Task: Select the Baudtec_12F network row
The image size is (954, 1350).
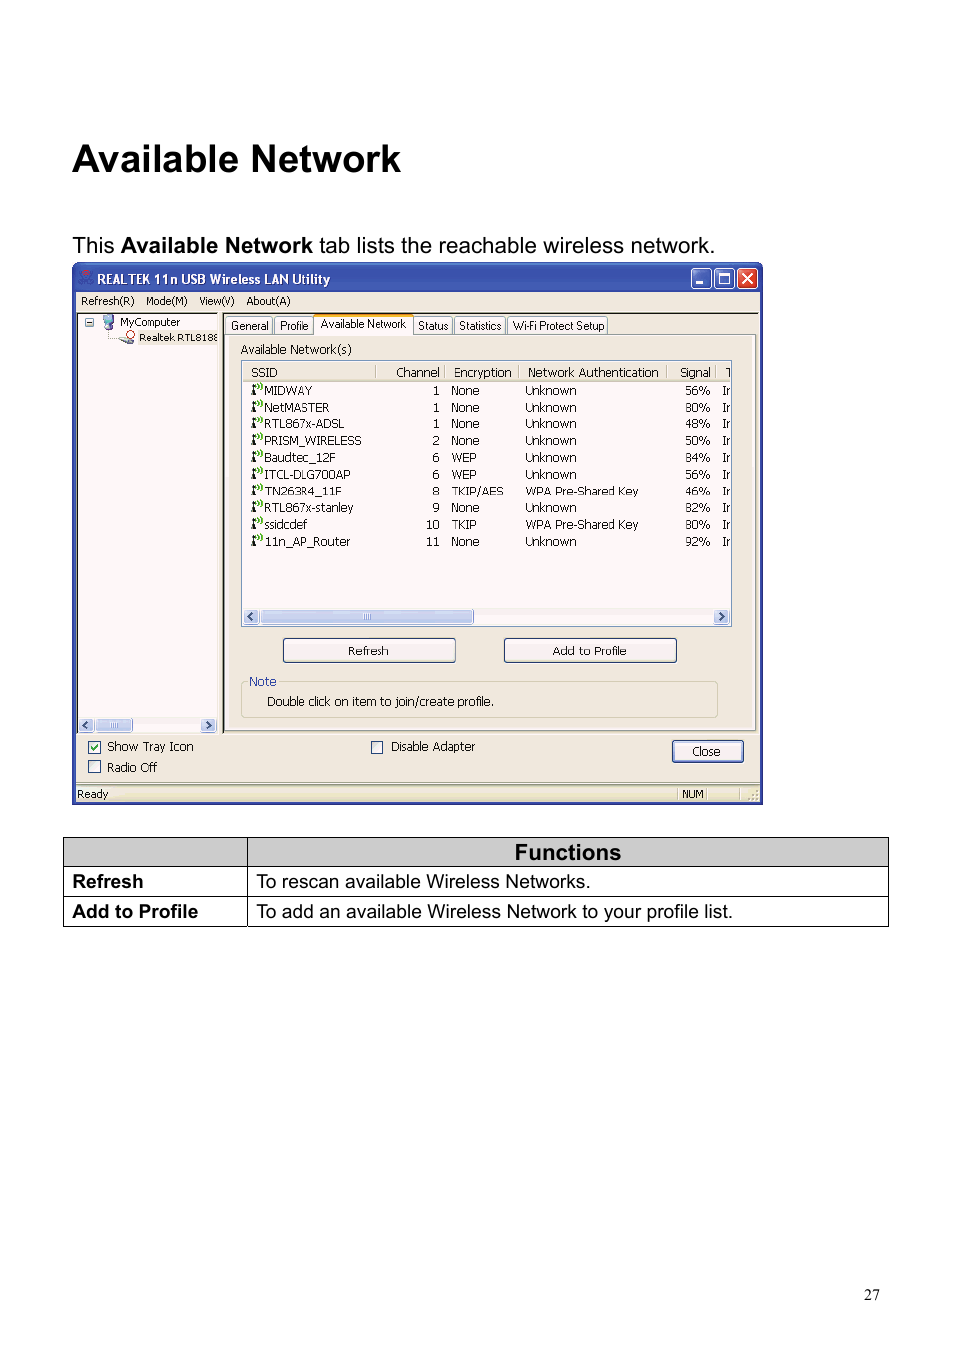Action: click(487, 457)
